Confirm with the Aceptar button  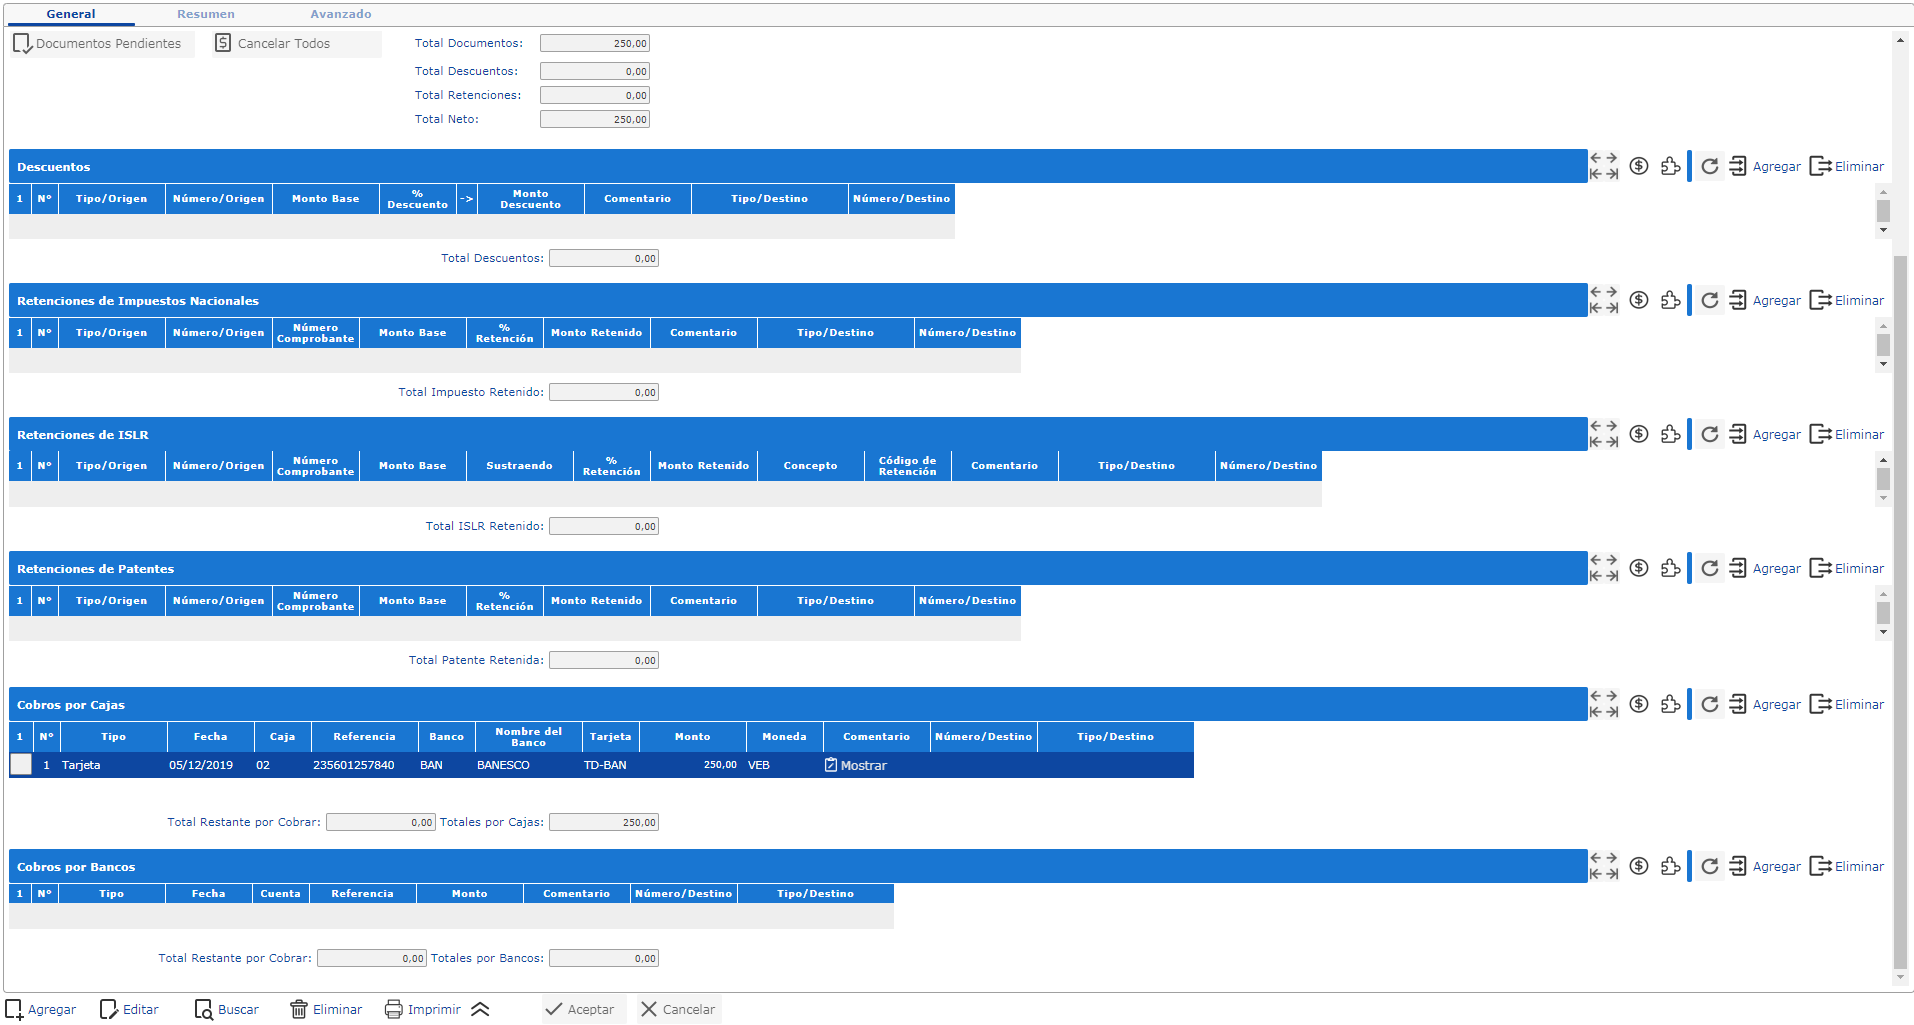(584, 1009)
